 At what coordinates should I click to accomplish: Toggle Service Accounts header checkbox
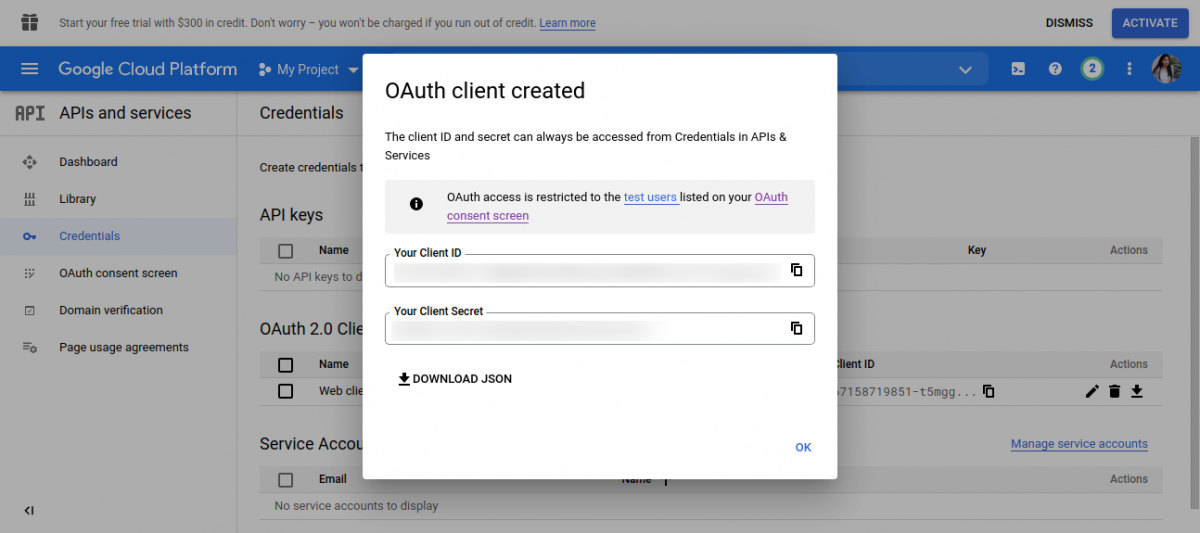[286, 480]
